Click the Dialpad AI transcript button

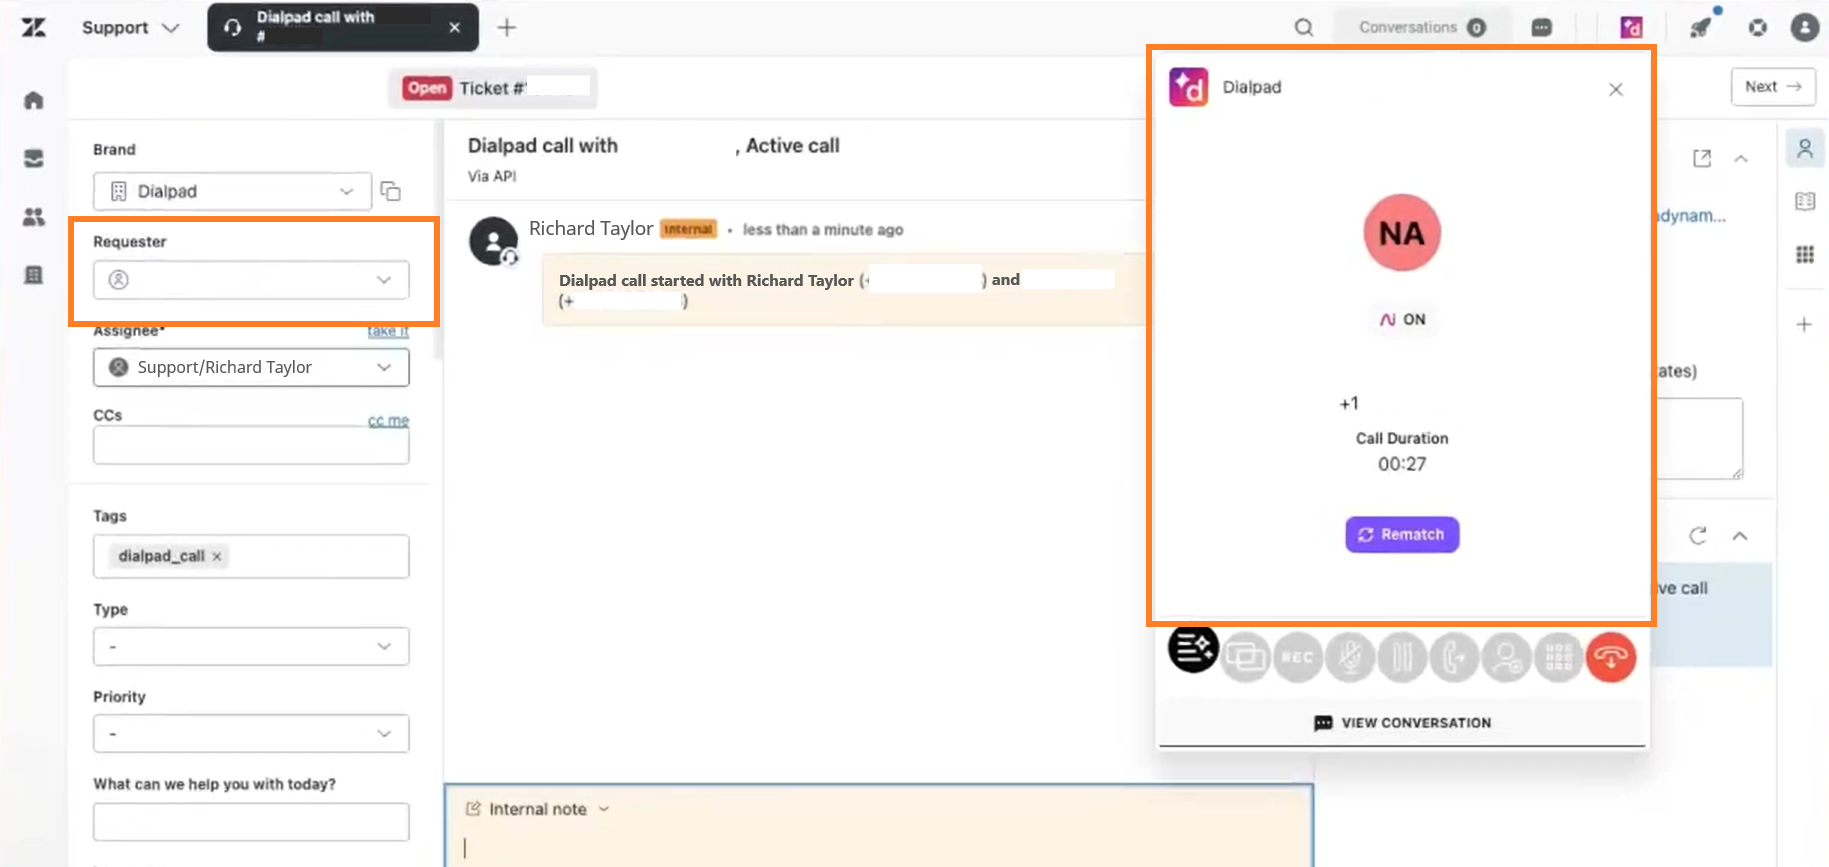(x=1193, y=649)
